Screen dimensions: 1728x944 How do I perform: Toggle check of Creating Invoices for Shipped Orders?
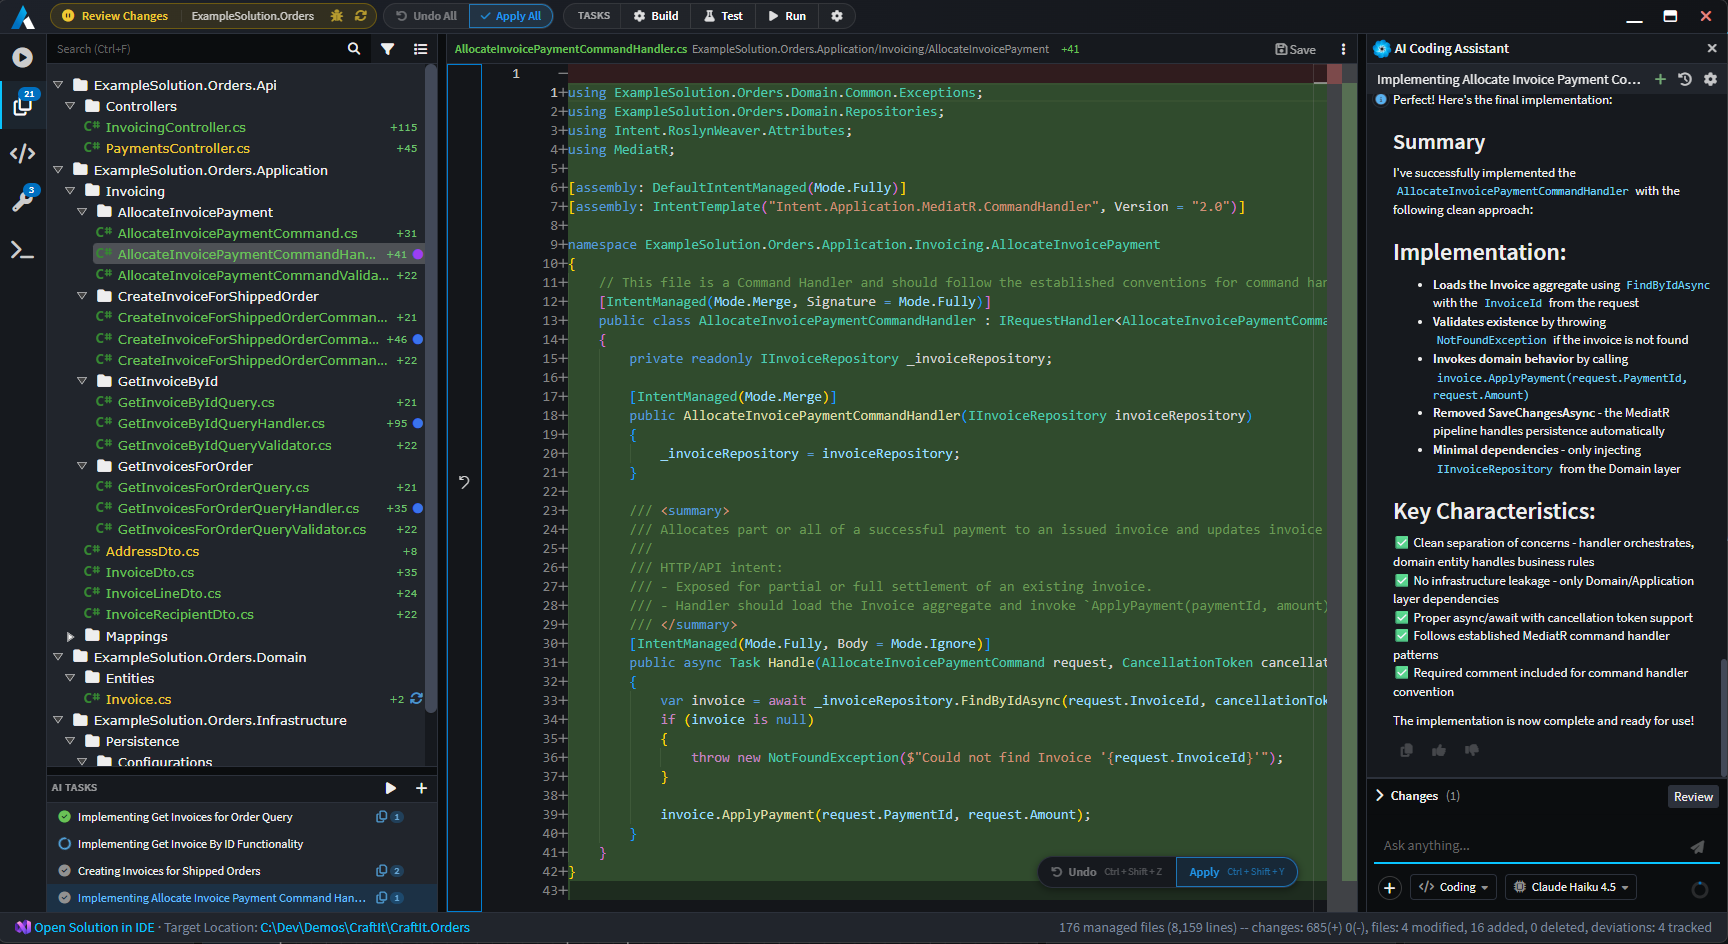click(x=65, y=871)
